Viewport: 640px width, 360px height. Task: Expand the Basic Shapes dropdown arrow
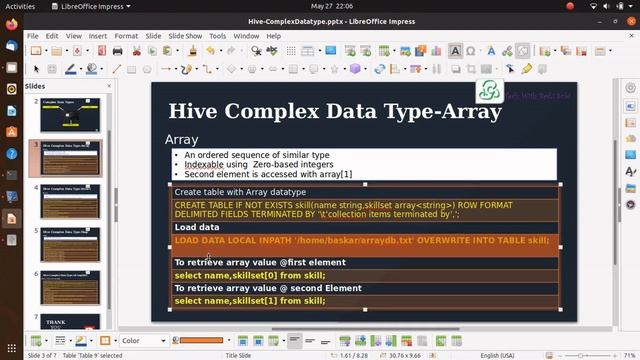[242, 69]
